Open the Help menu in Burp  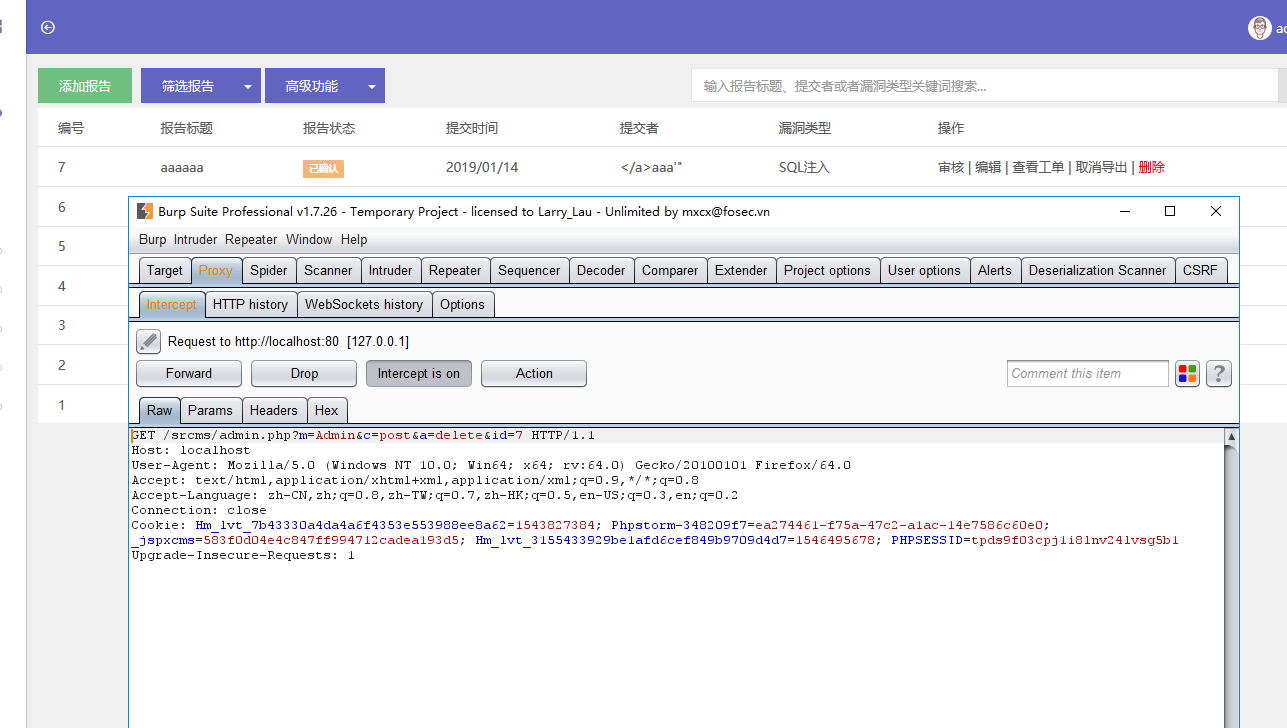point(354,240)
